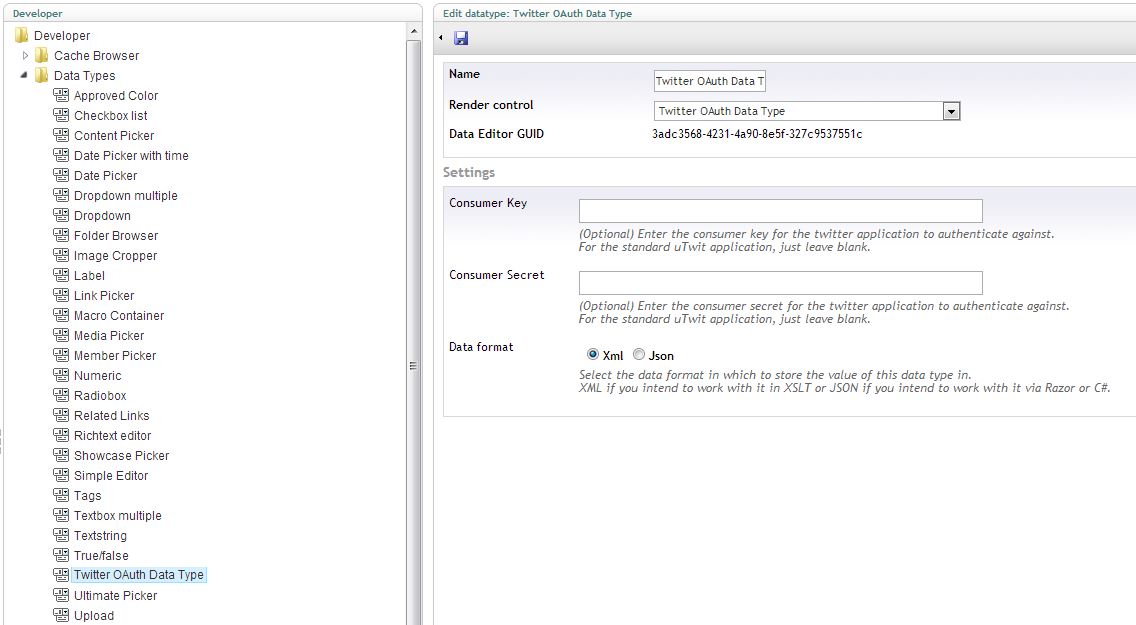Click the Label datatype icon
The width and height of the screenshot is (1136, 625).
click(x=62, y=275)
